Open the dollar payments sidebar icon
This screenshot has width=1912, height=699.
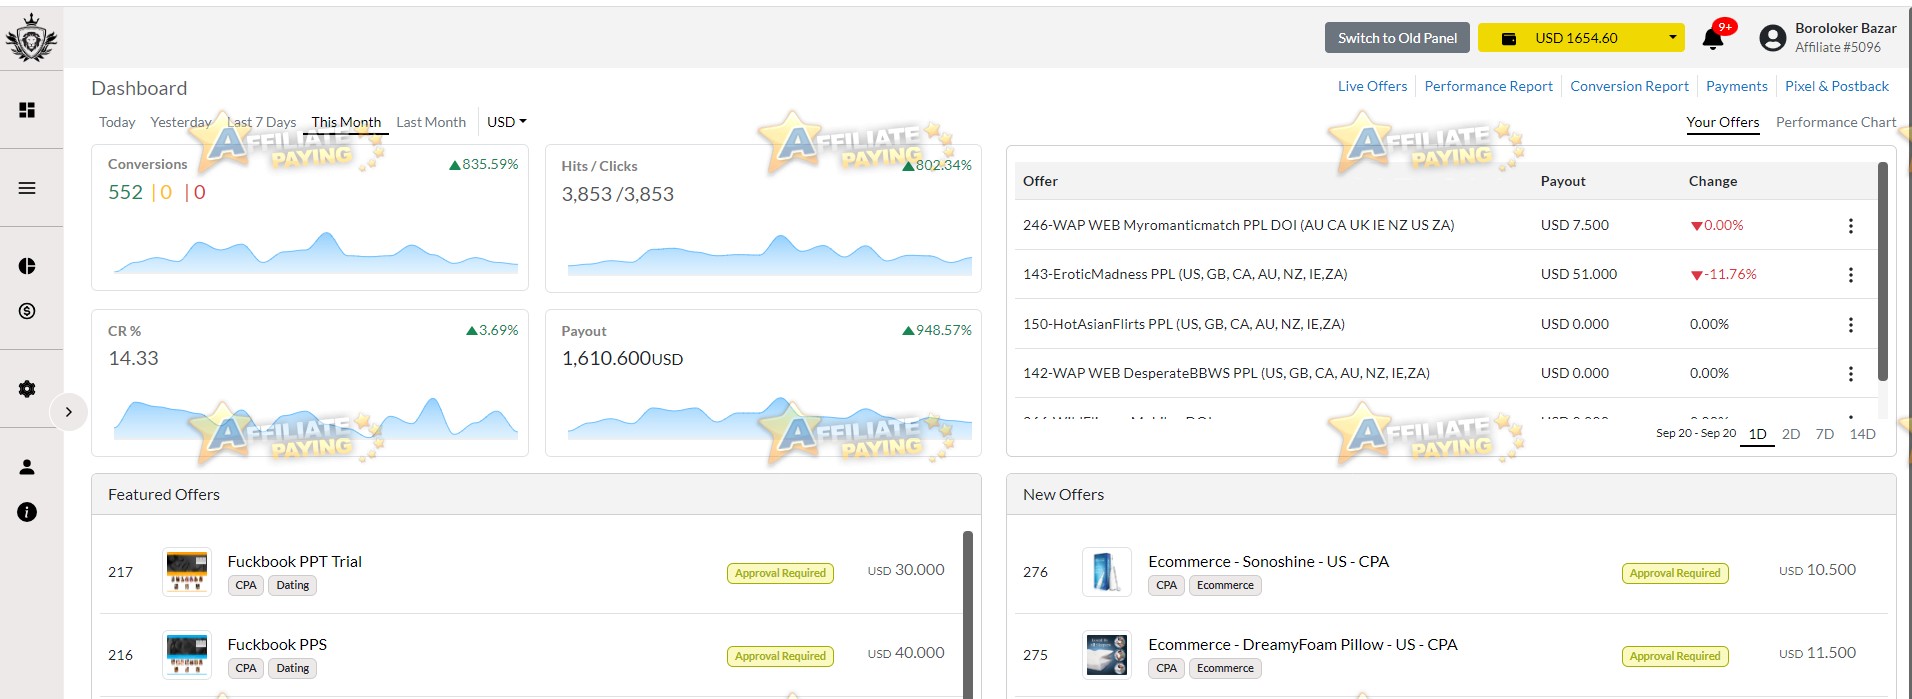coord(27,311)
